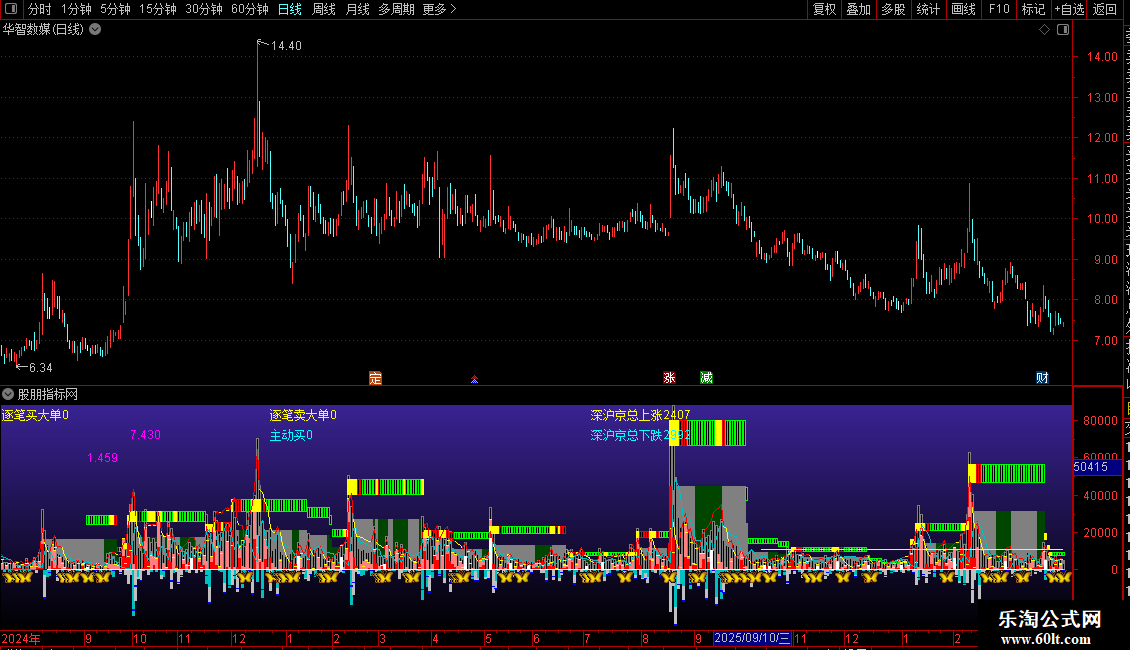
Task: Activate the 画线 drawing tool
Action: click(x=963, y=9)
